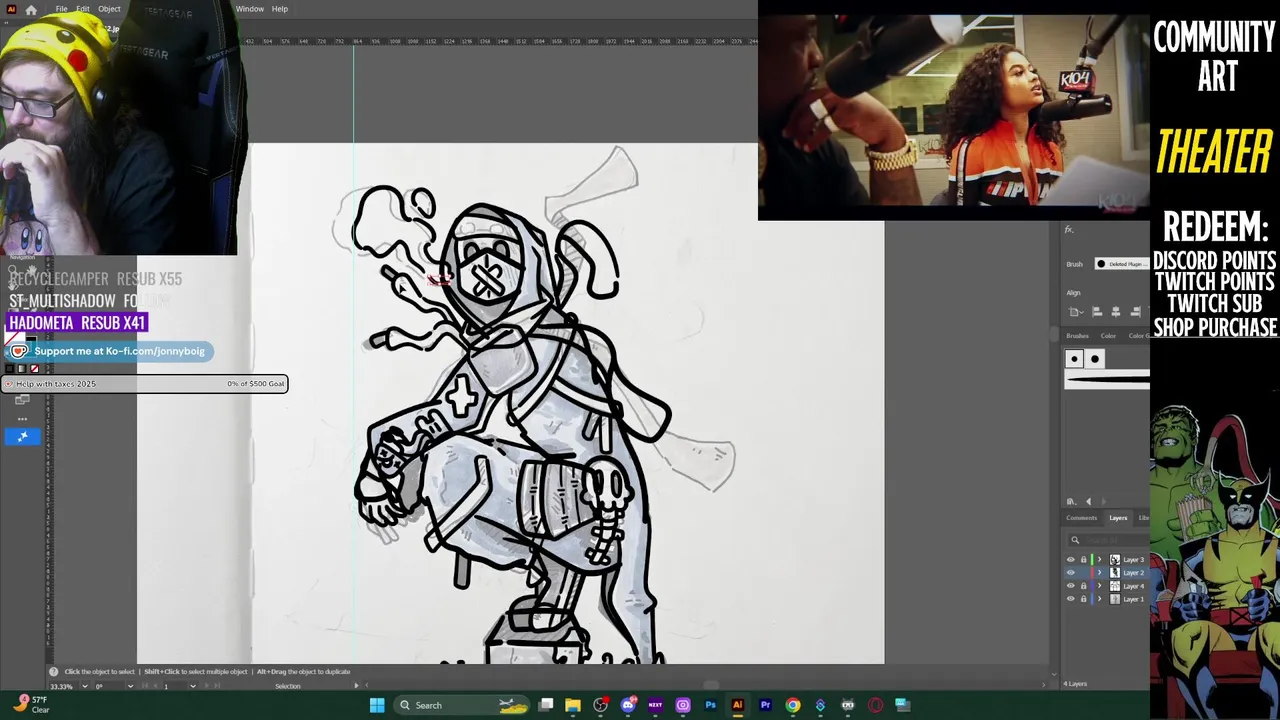
Task: Toggle visibility of Layer 2
Action: pyautogui.click(x=1071, y=573)
